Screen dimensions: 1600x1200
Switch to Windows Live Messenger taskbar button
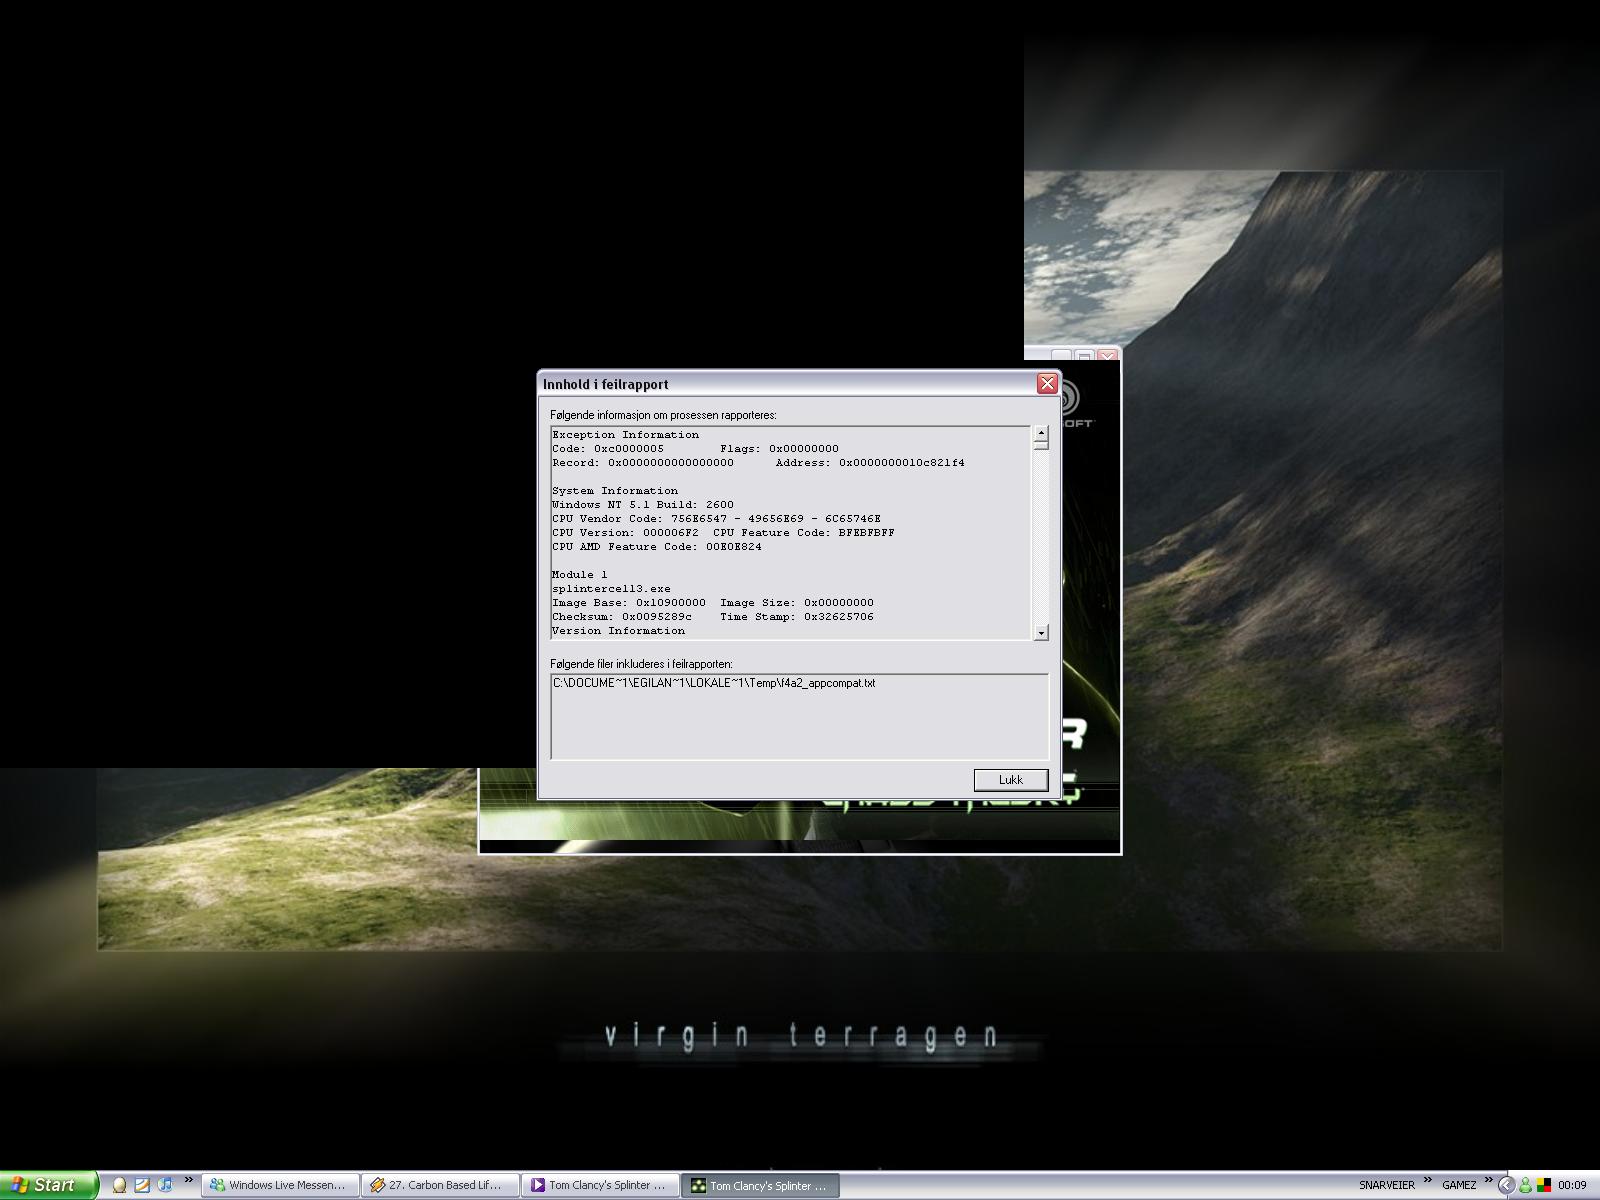(x=280, y=1185)
